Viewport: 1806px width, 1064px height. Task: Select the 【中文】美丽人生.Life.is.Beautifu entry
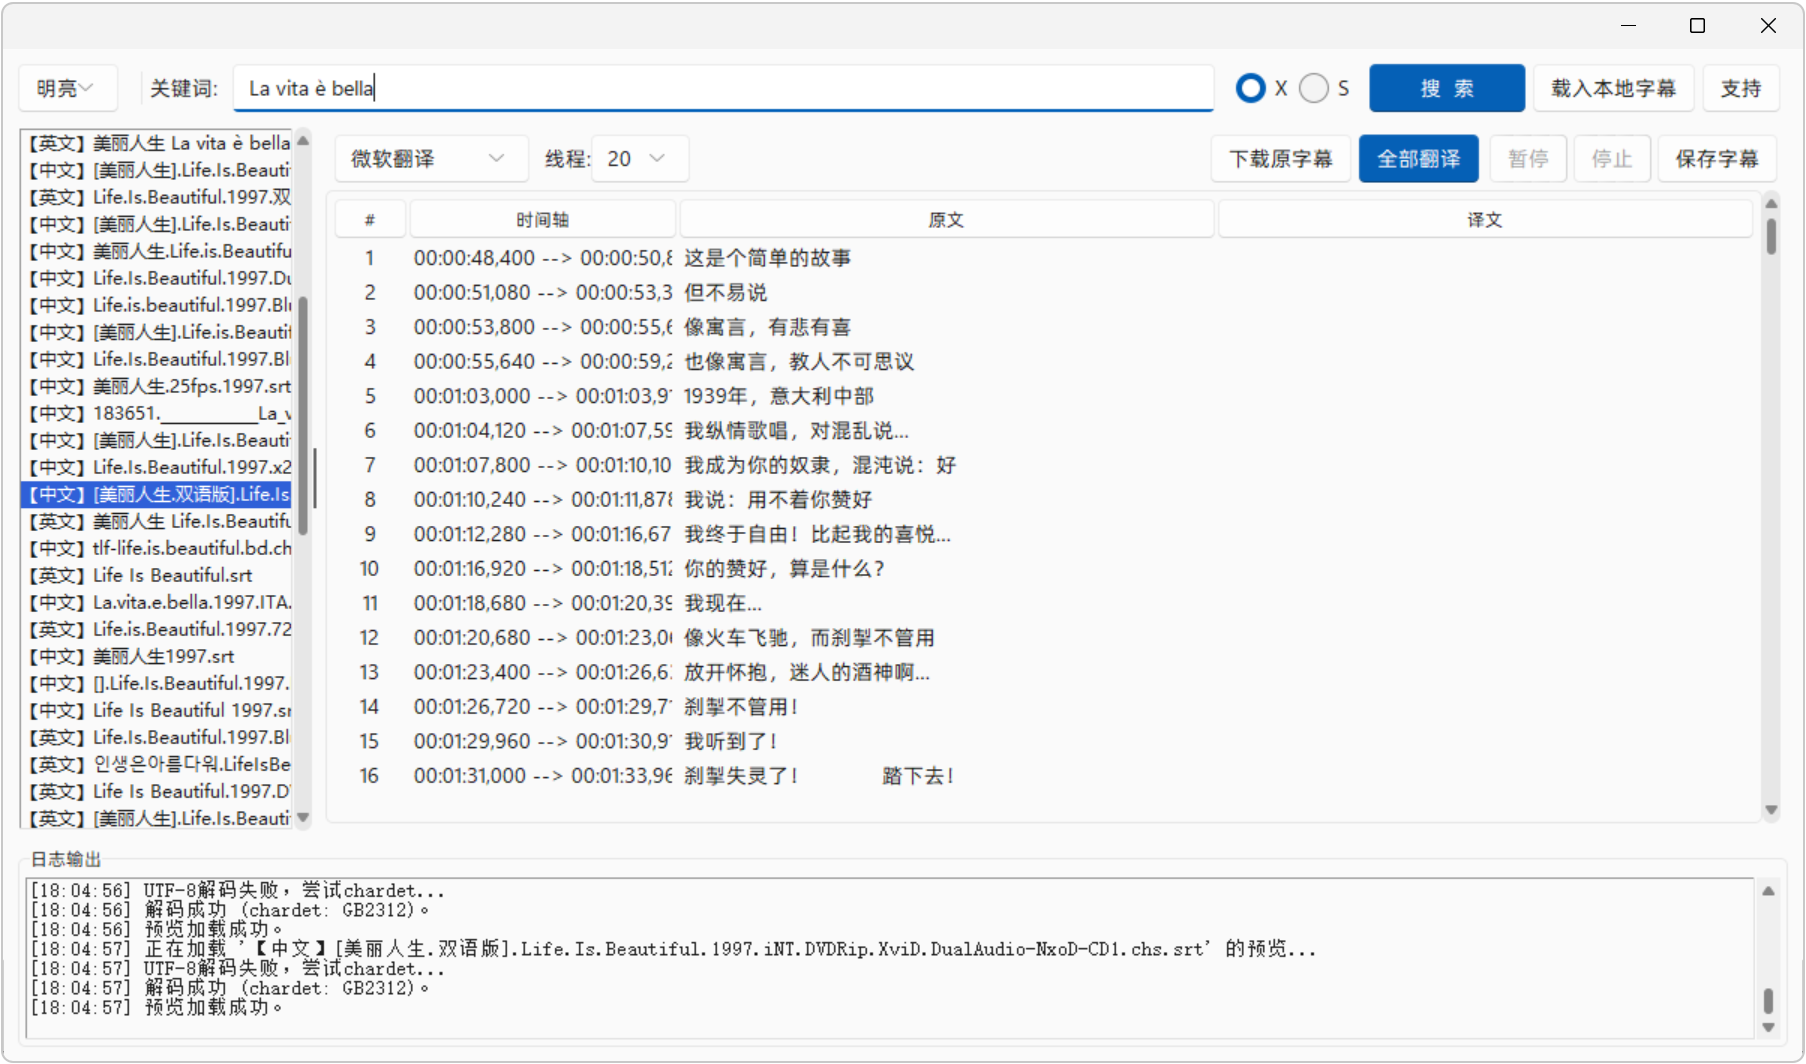coord(158,251)
